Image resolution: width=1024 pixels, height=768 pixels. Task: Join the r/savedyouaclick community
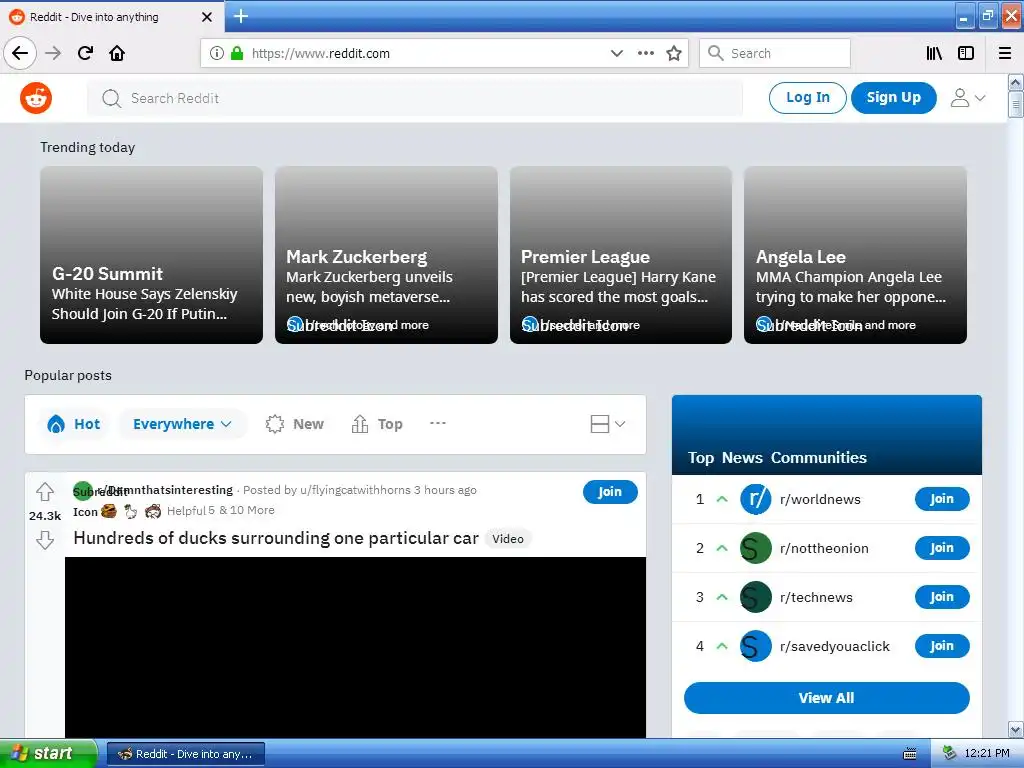942,646
